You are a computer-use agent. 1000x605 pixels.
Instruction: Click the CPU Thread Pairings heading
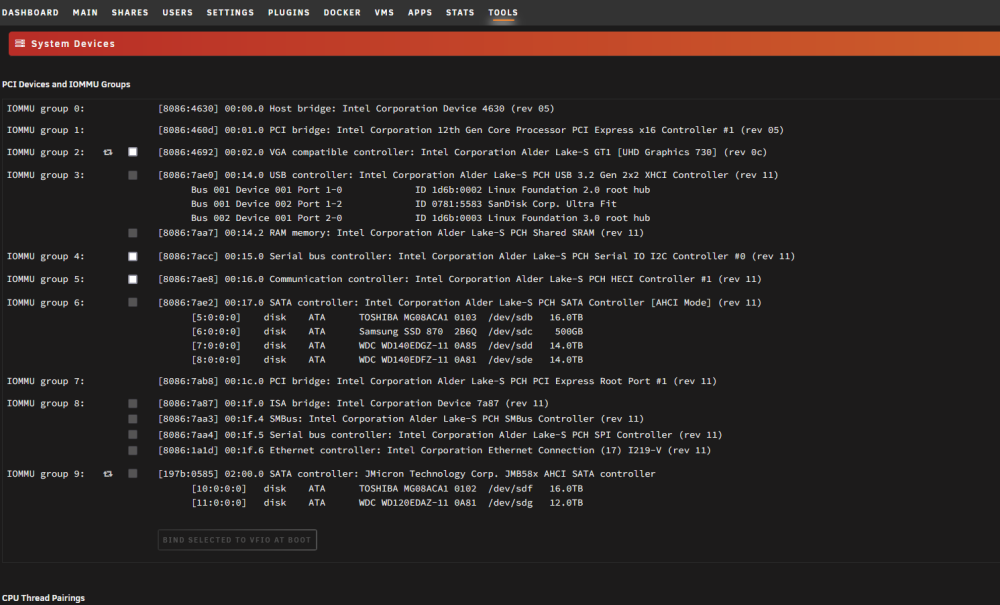point(43,598)
